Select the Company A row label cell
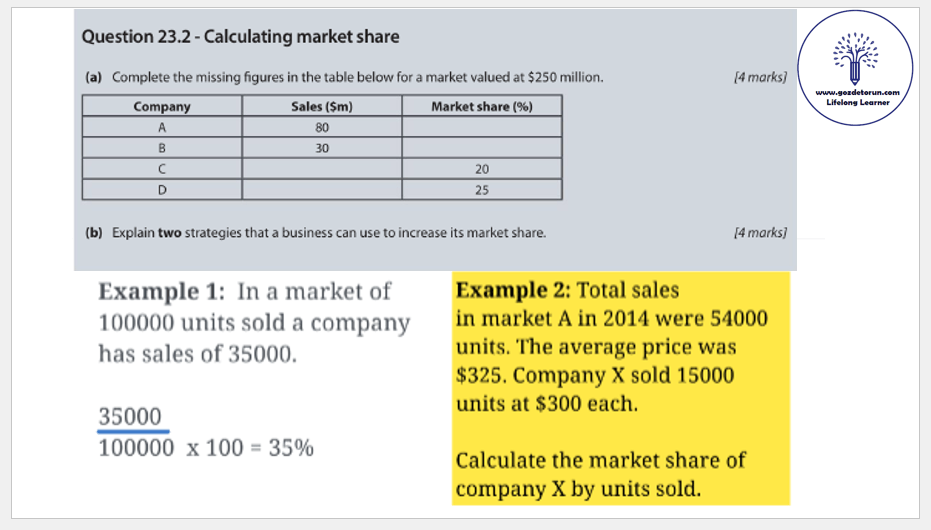 click(162, 128)
